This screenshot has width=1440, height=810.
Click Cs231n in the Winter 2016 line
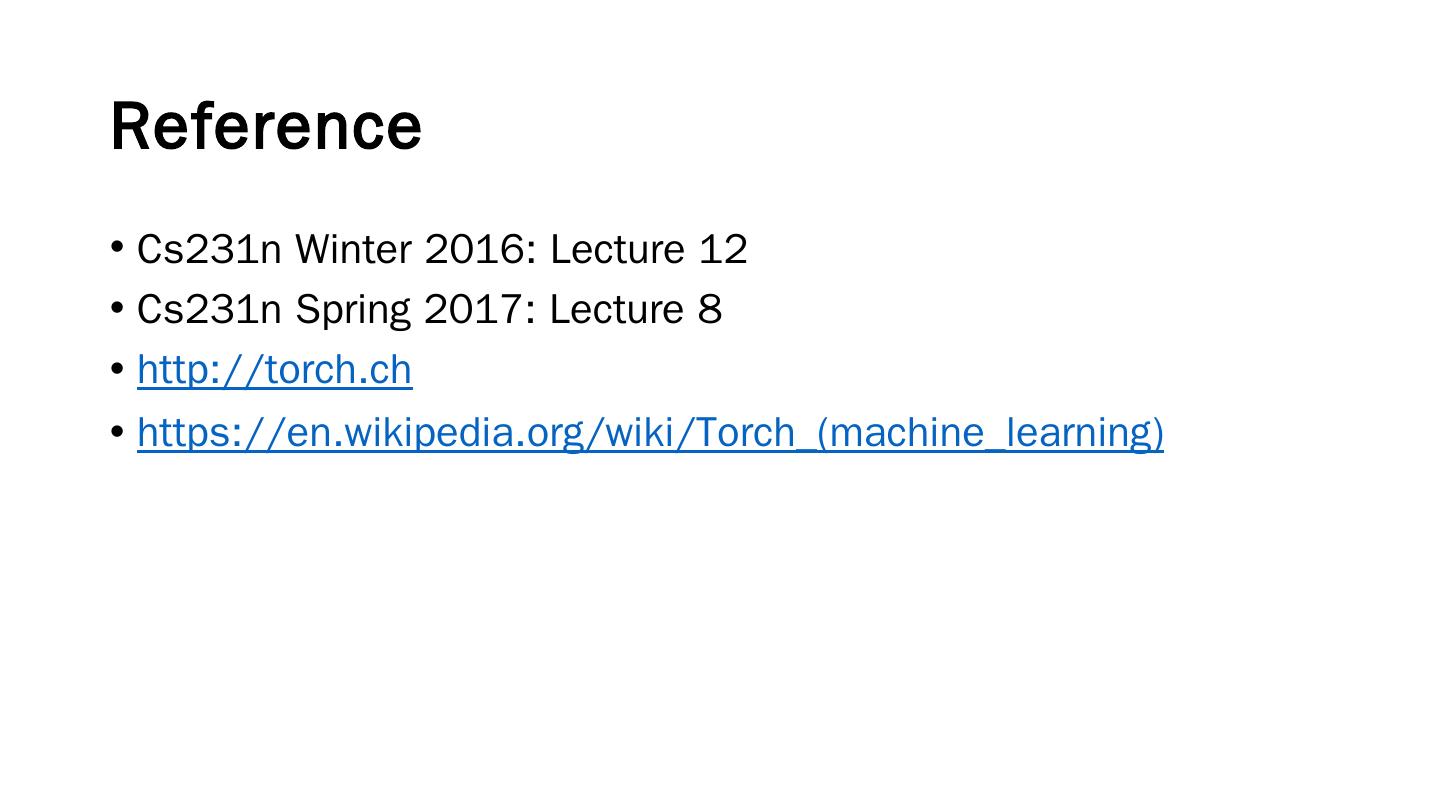[x=209, y=249]
